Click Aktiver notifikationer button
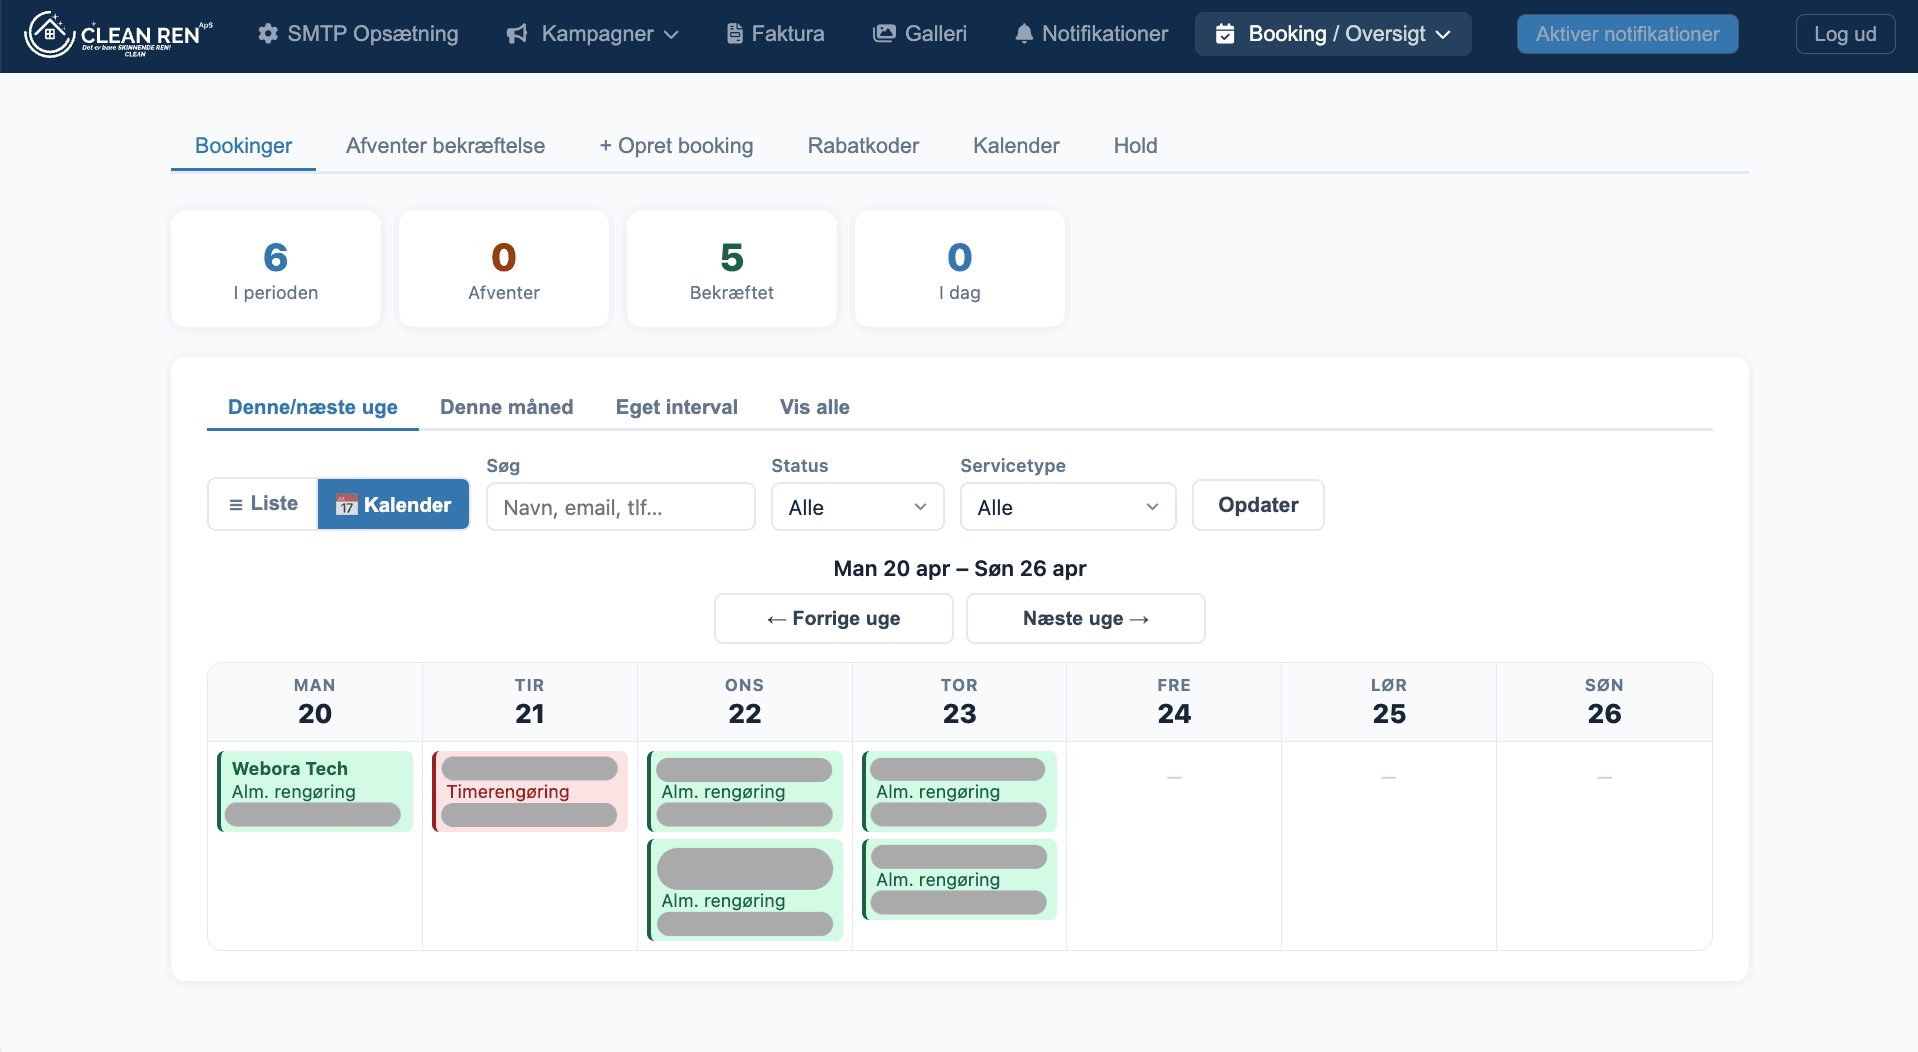Screen dimensions: 1918x1052 [x=1626, y=34]
